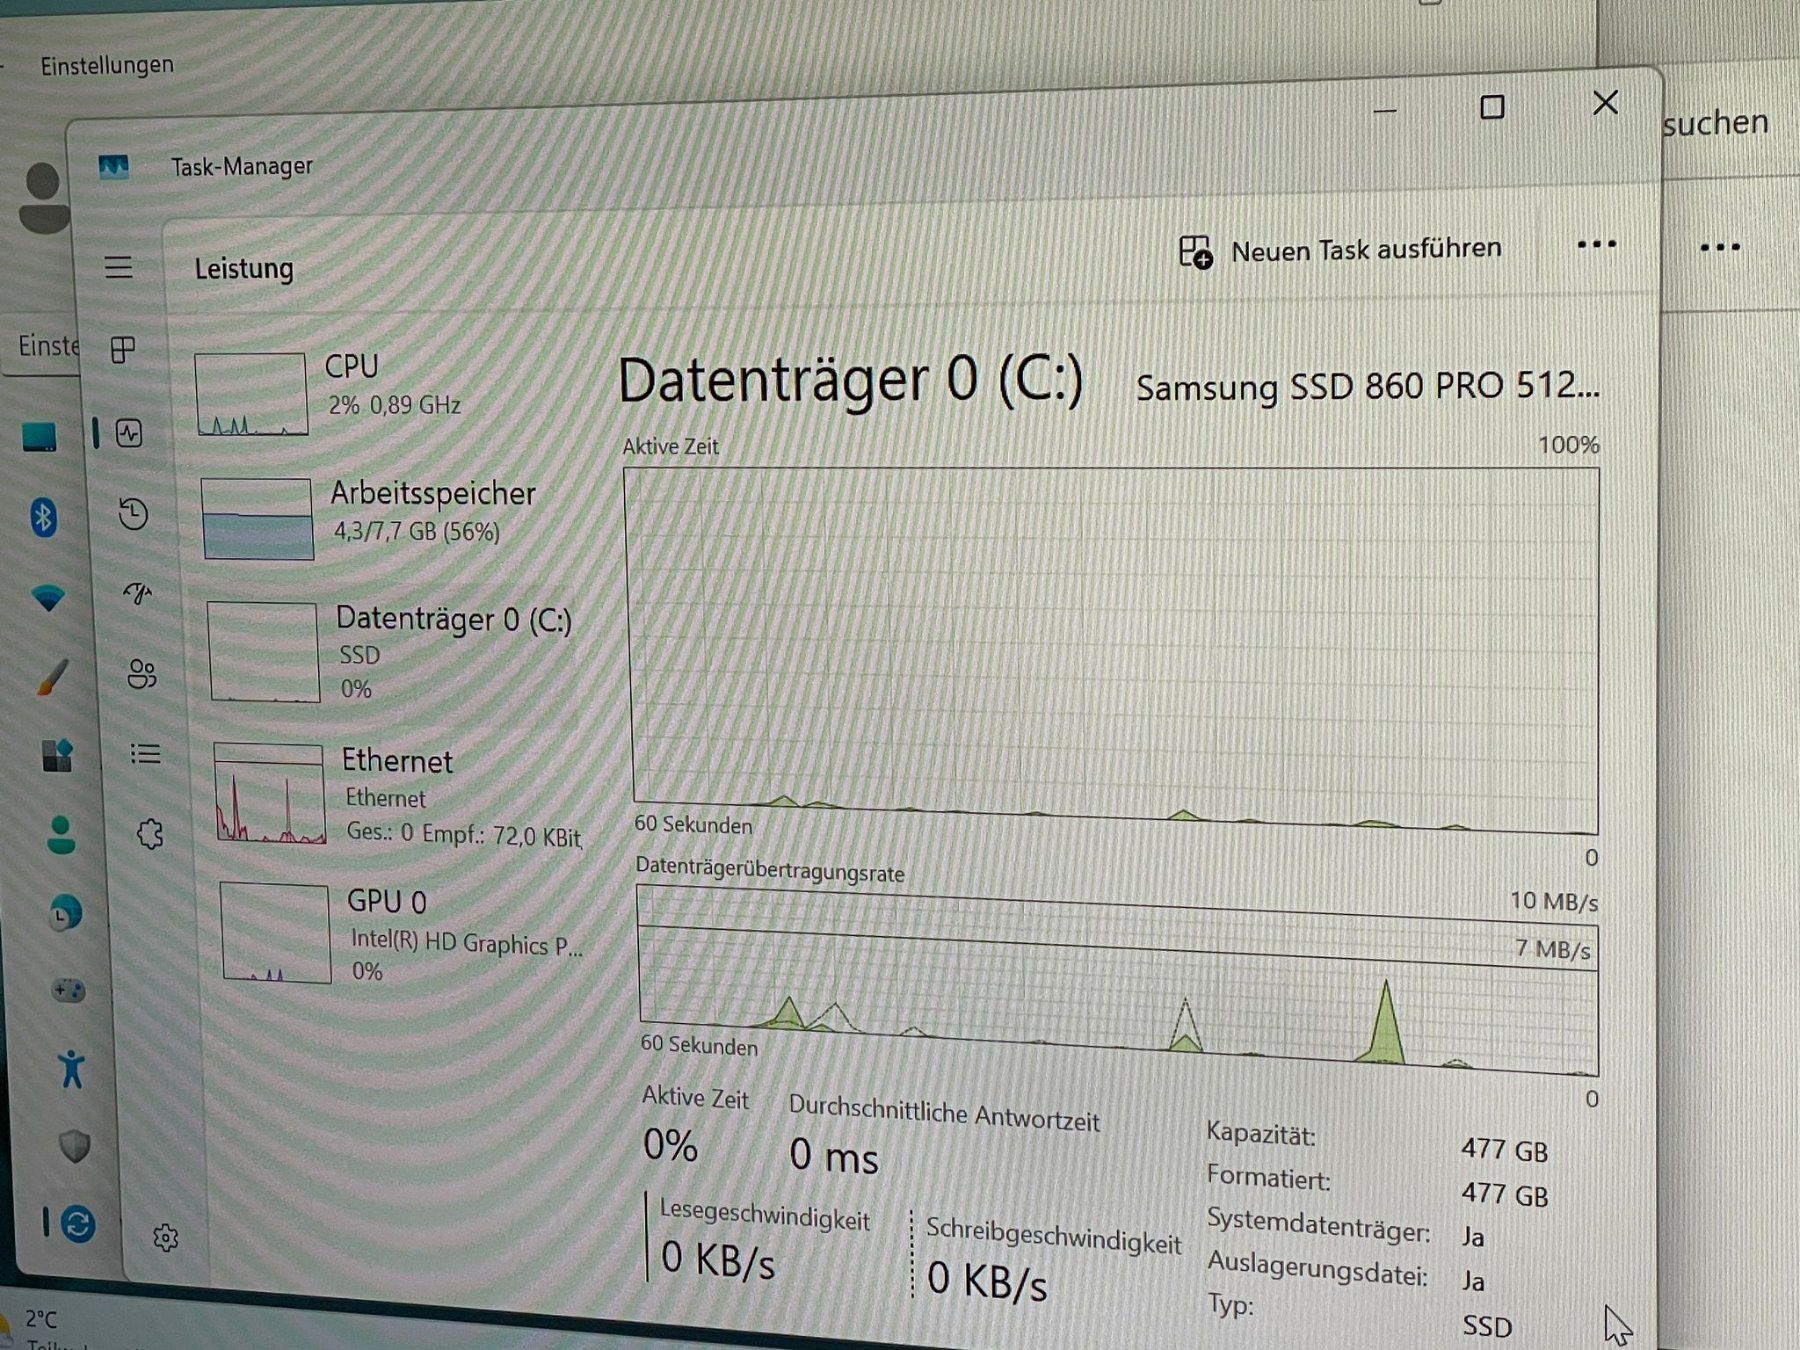Open the Startup apps page icon
Image resolution: width=1800 pixels, height=1350 pixels.
[x=137, y=593]
